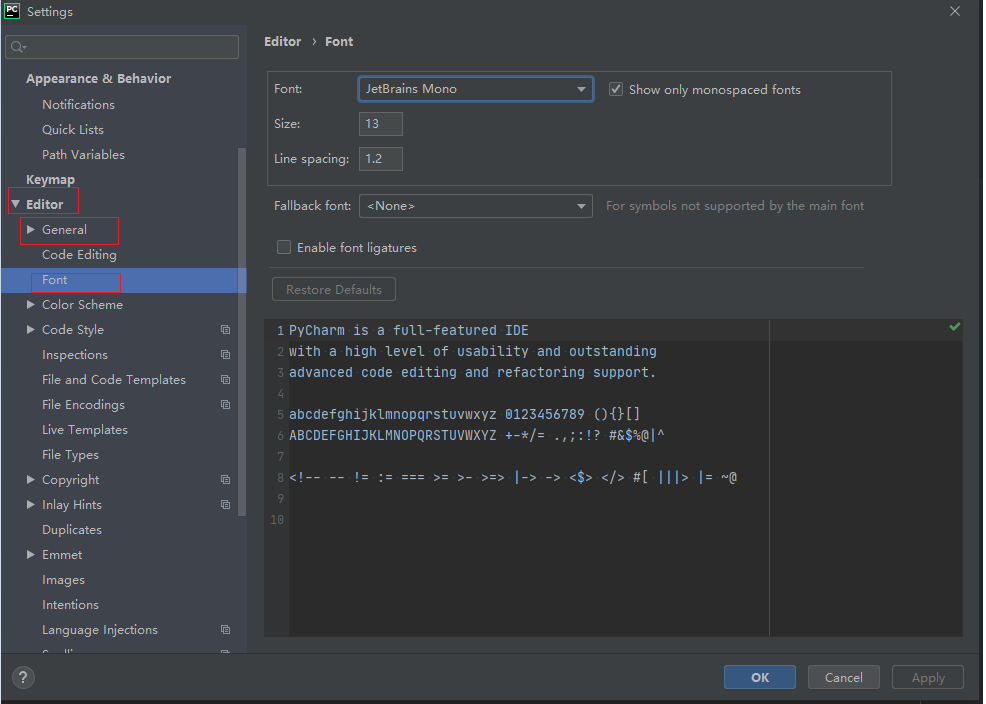
Task: Click the Apply button
Action: click(x=928, y=678)
